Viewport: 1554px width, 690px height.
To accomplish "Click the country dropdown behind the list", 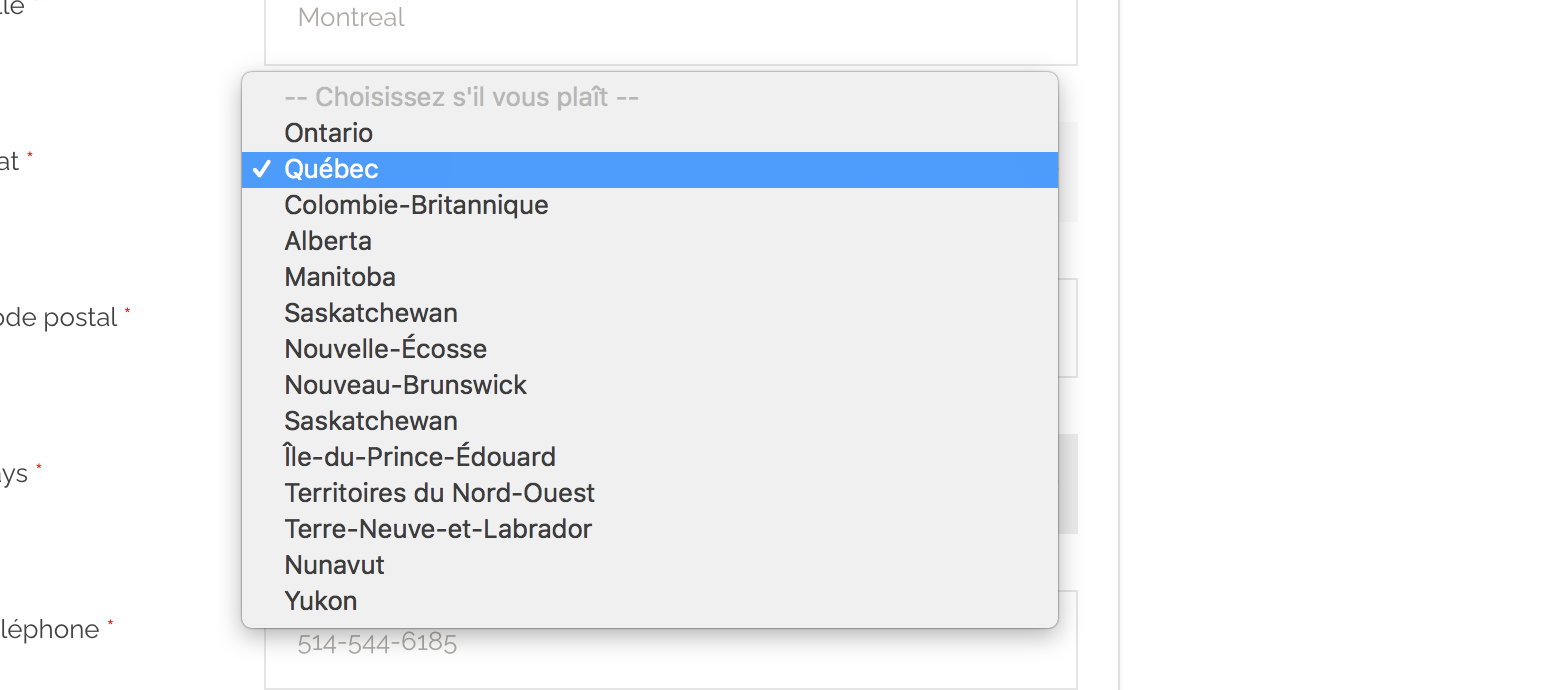I will point(1068,484).
